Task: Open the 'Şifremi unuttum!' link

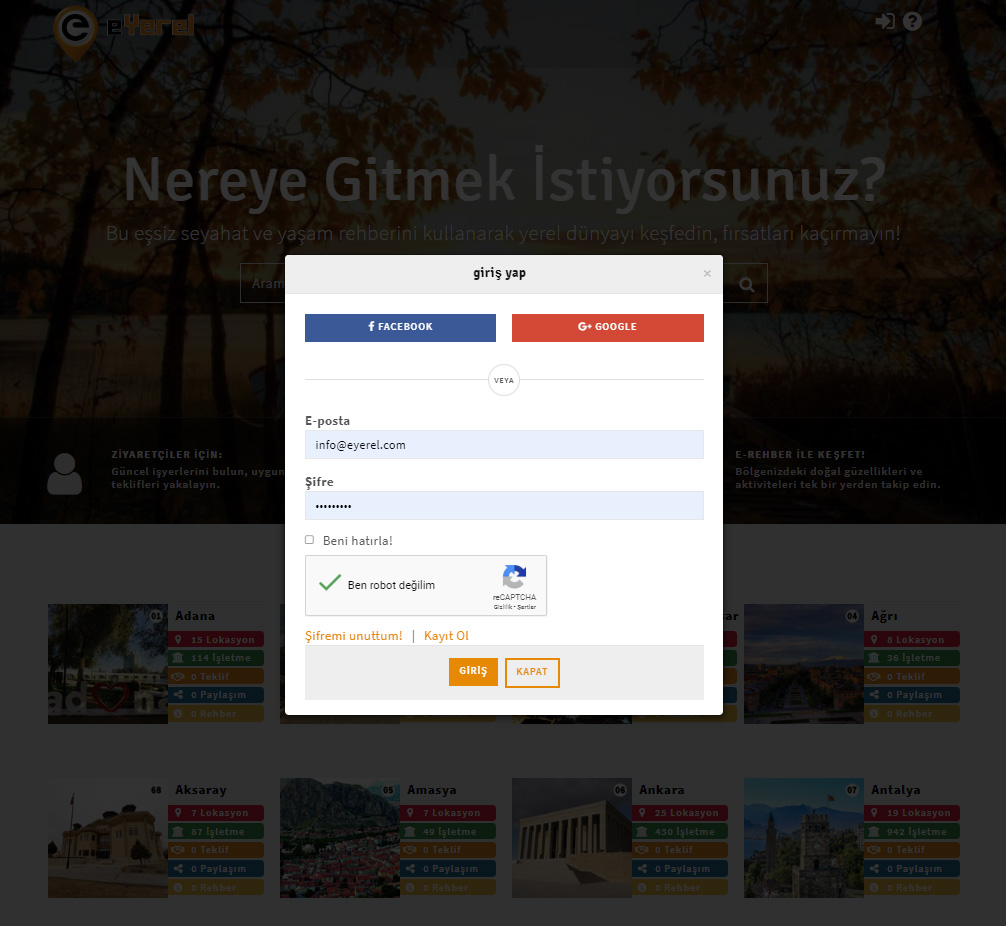Action: (354, 635)
